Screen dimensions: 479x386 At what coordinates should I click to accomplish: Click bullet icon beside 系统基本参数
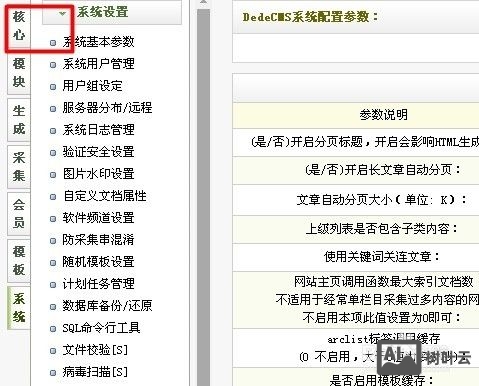click(x=53, y=43)
